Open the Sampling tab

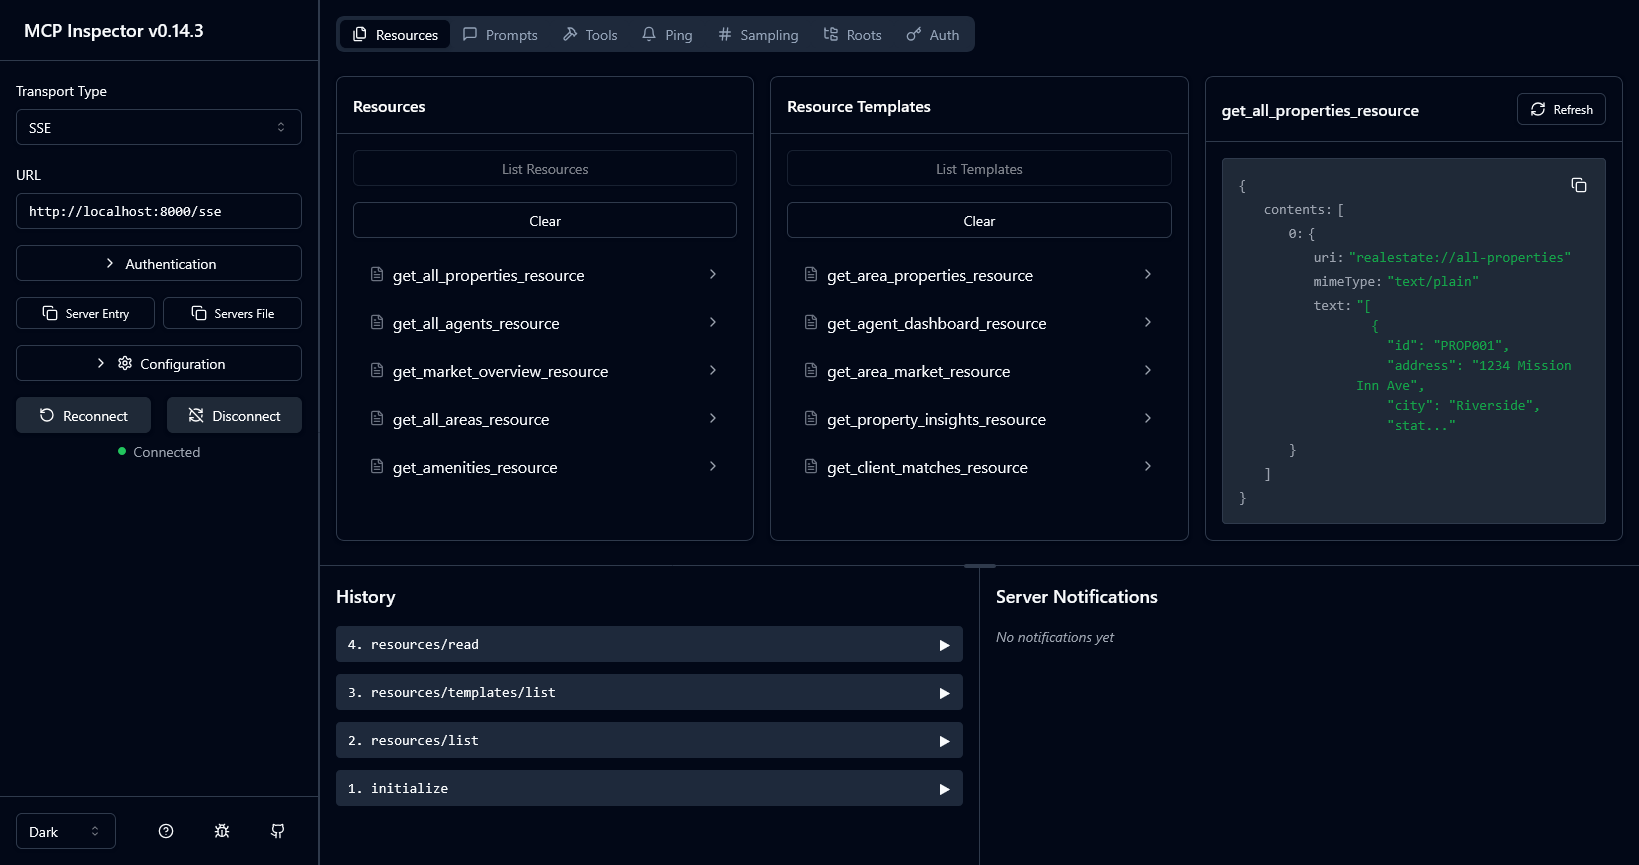tap(758, 35)
